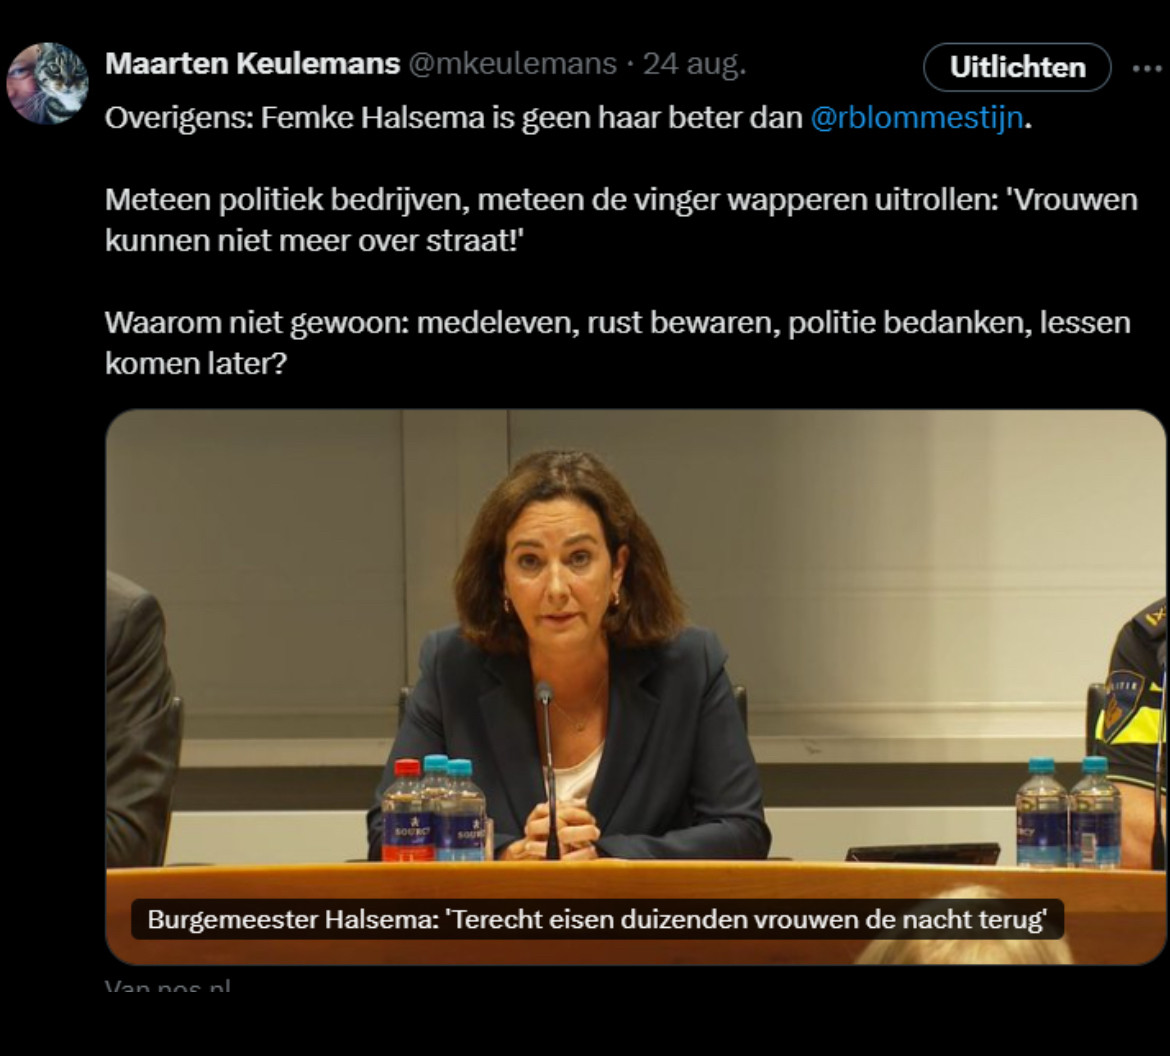
Task: Click the @mkeulemans handle
Action: (x=512, y=64)
